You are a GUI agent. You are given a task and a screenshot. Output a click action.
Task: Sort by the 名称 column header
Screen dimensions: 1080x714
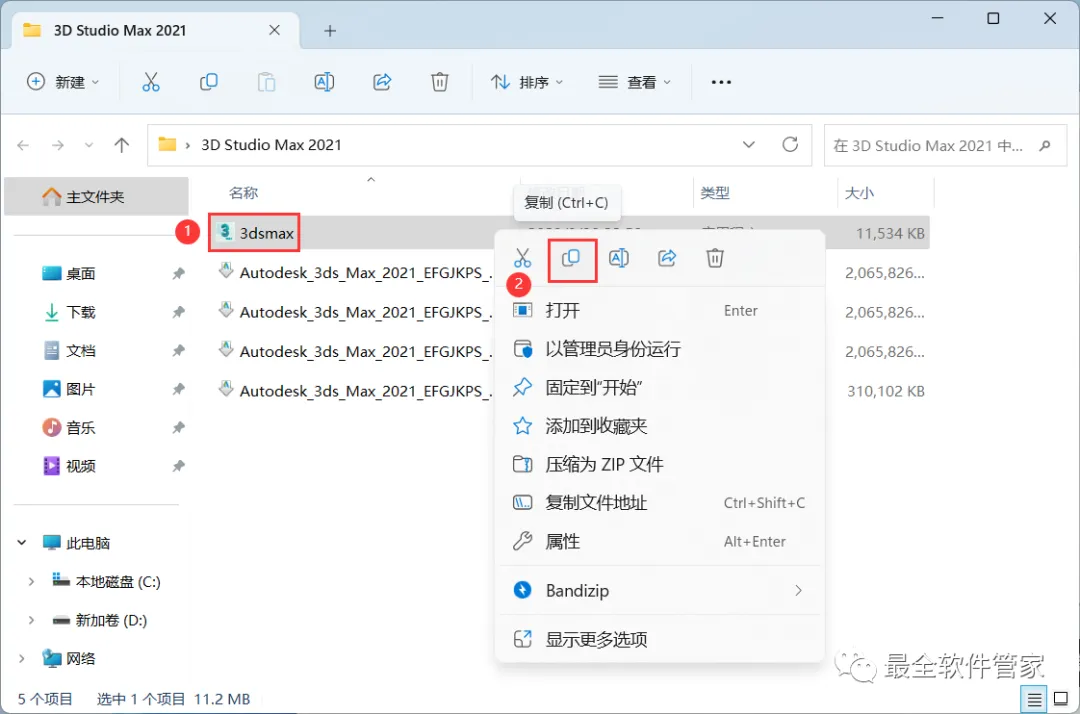244,193
